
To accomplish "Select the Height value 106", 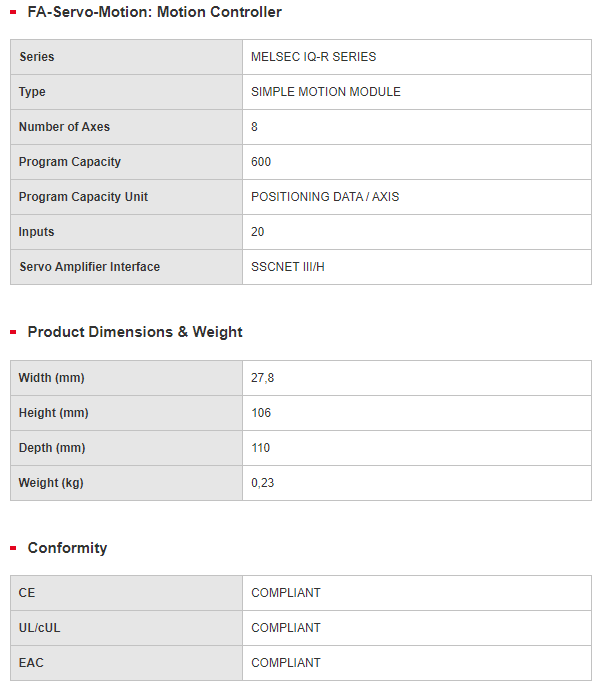I will 261,413.
